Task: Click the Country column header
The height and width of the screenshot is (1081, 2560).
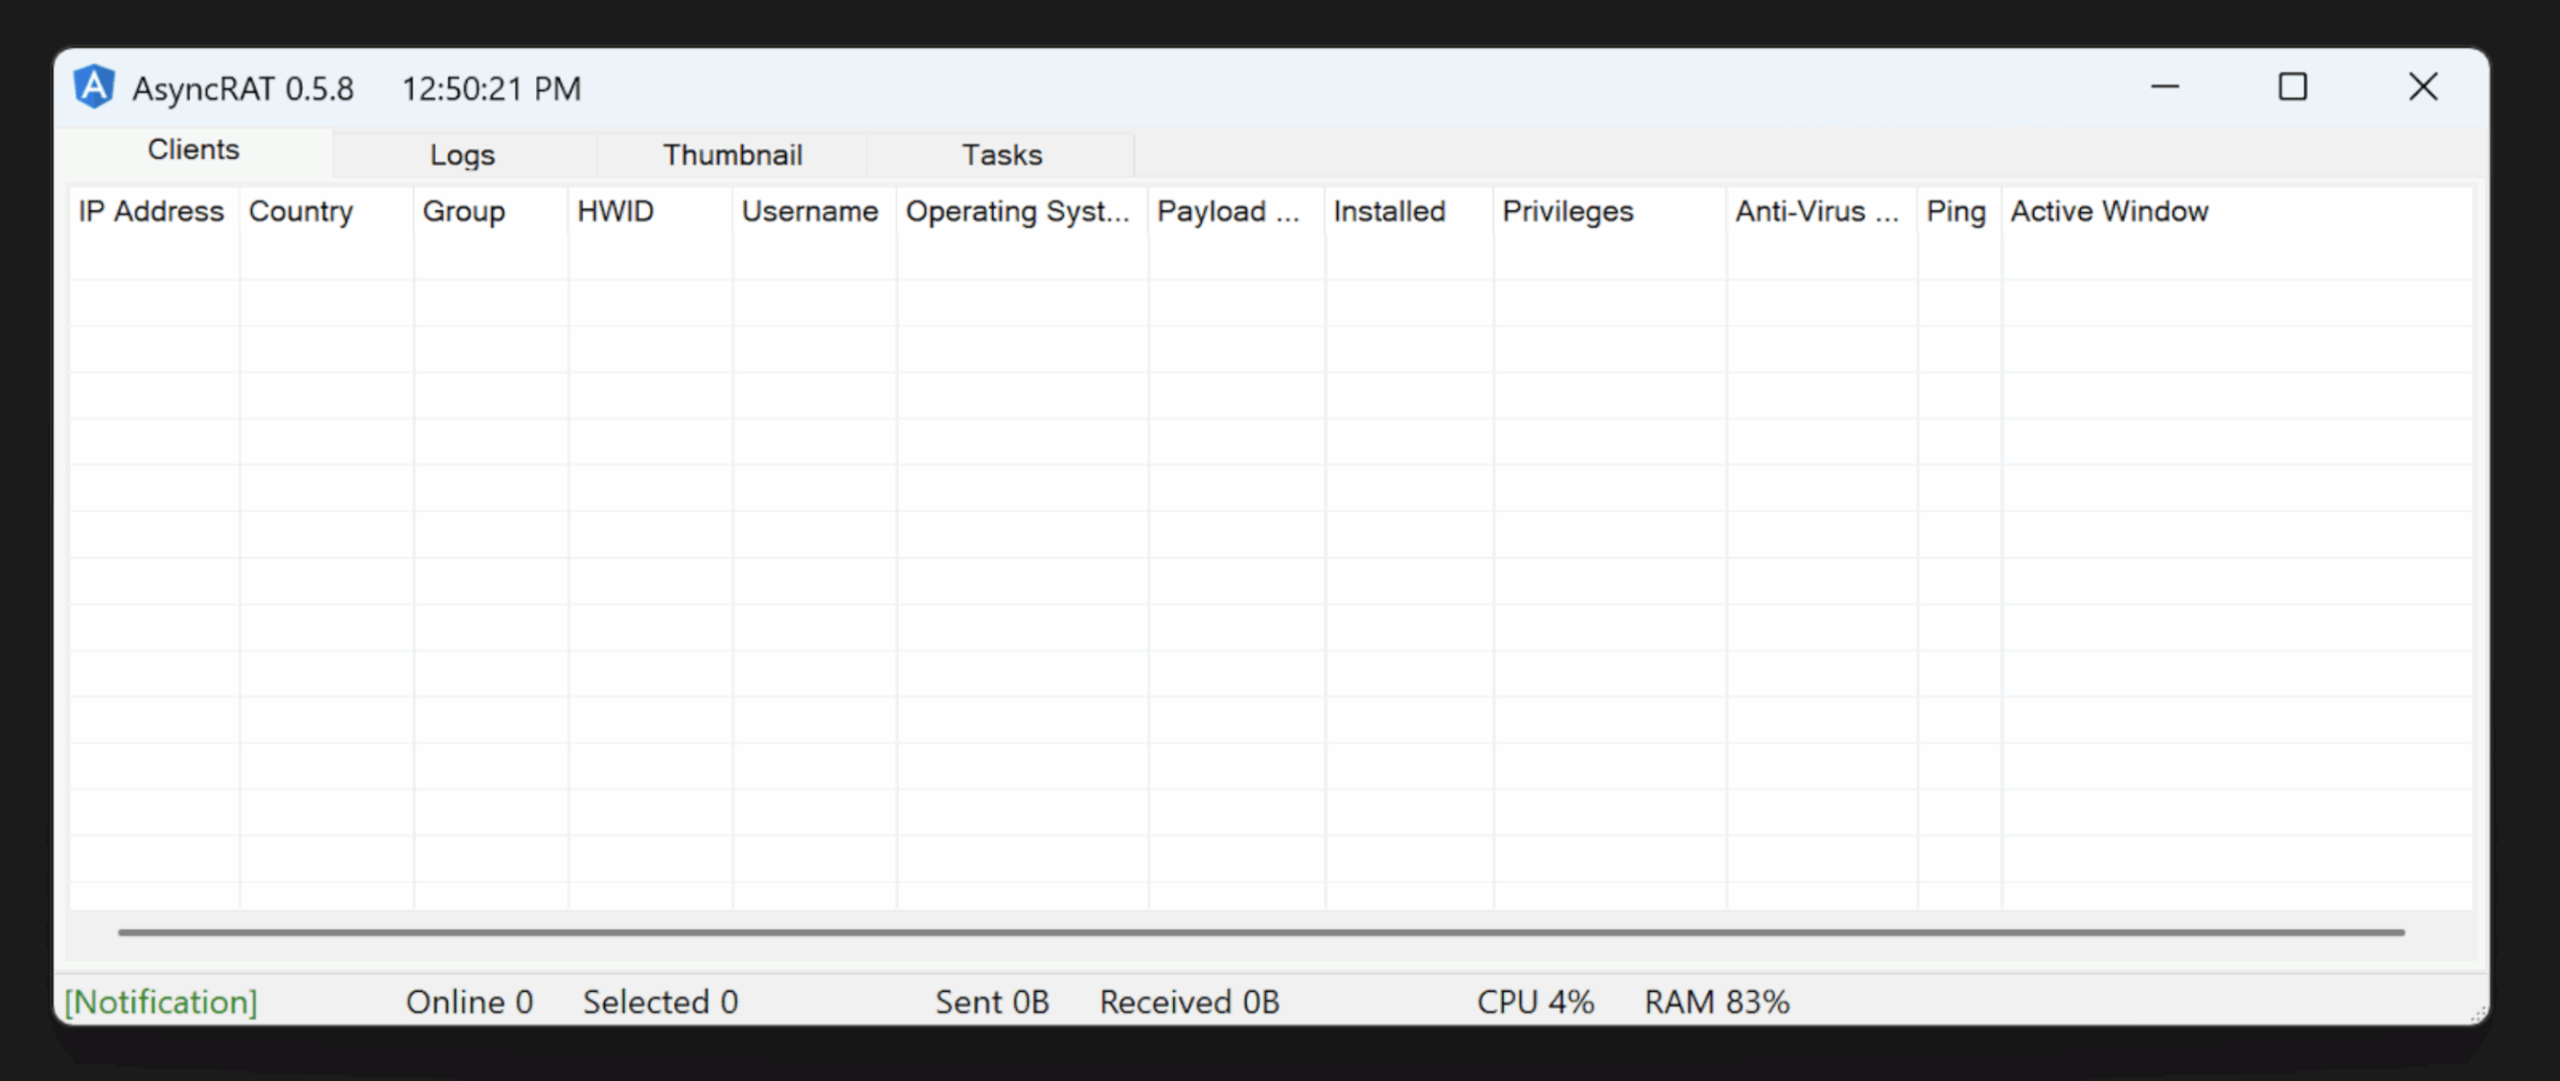Action: pyautogui.click(x=301, y=211)
